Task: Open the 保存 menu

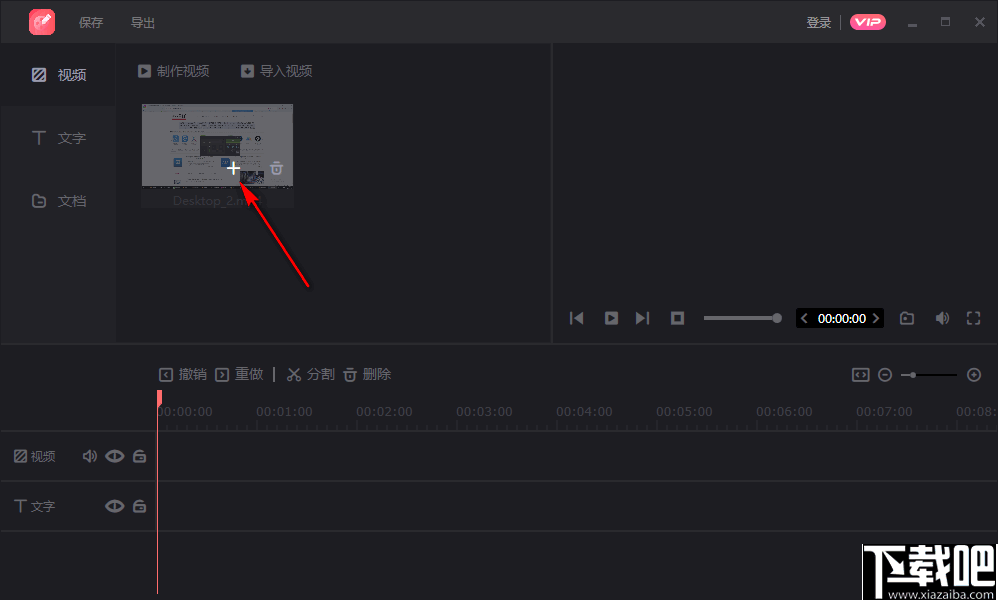Action: tap(91, 23)
